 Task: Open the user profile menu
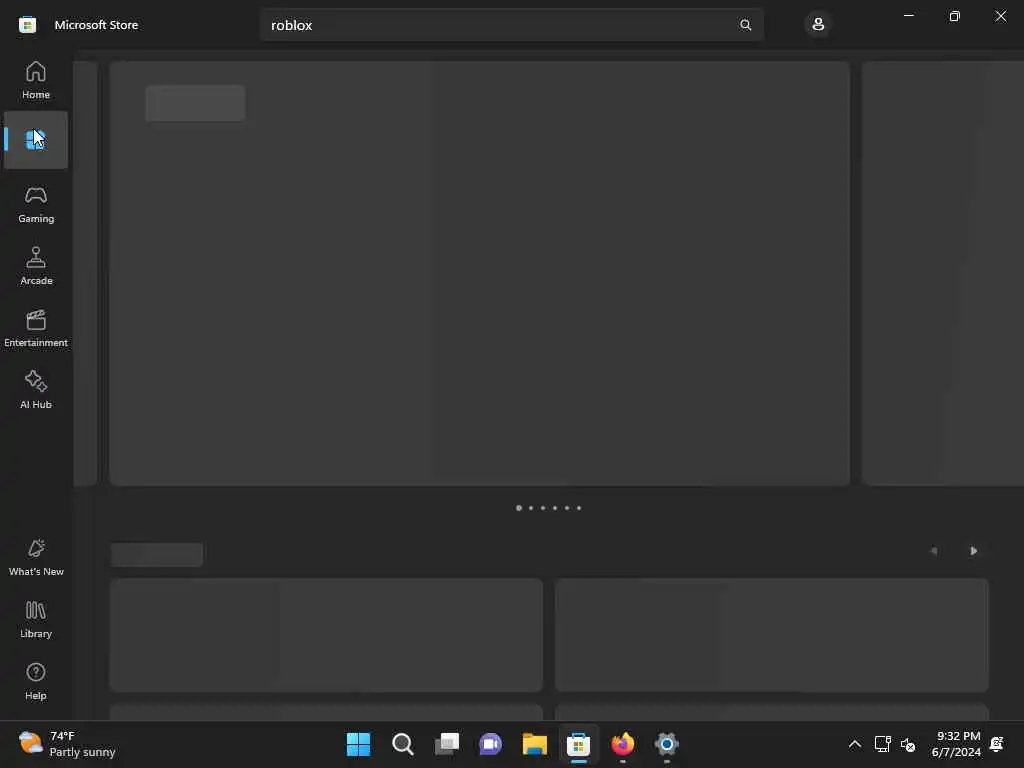point(818,25)
